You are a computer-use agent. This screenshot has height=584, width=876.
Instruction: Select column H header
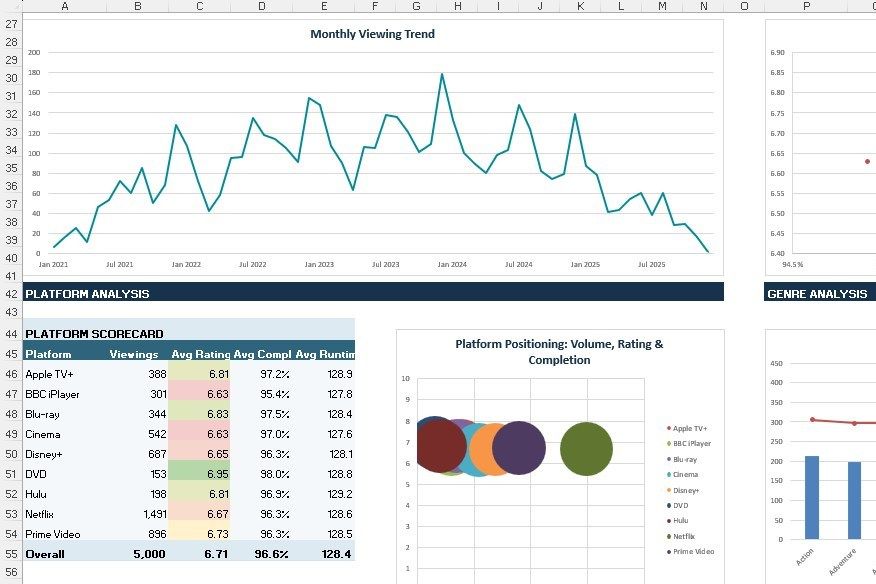click(458, 6)
